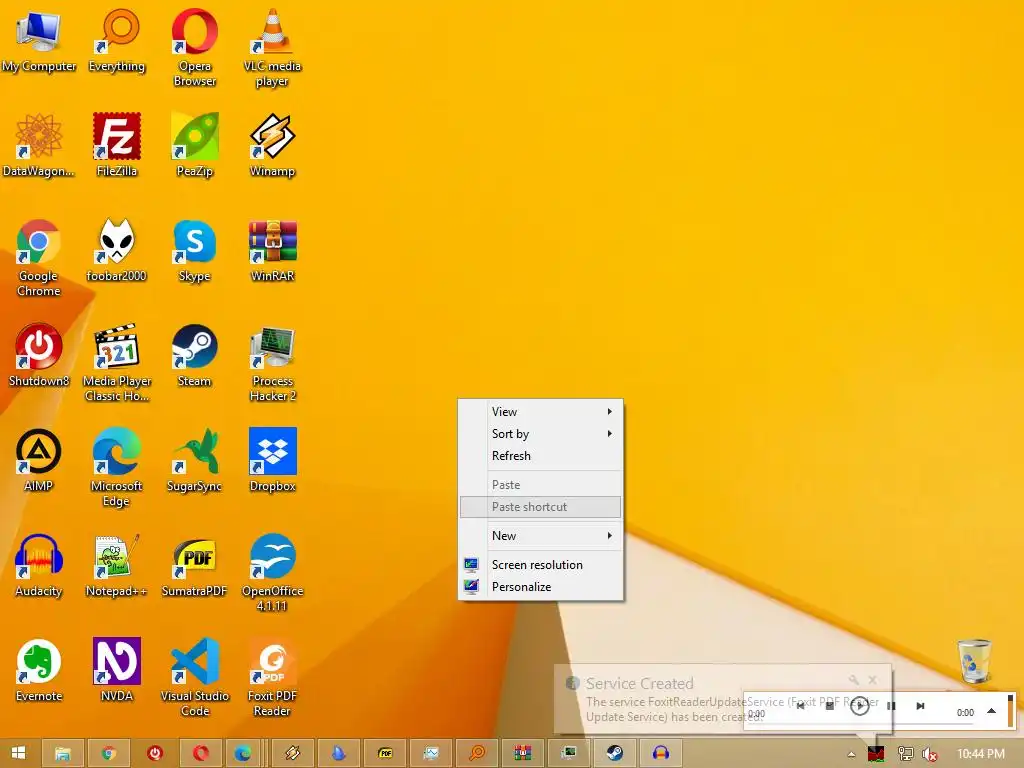
Task: Open settings wrench on Service Created notification
Action: [854, 680]
